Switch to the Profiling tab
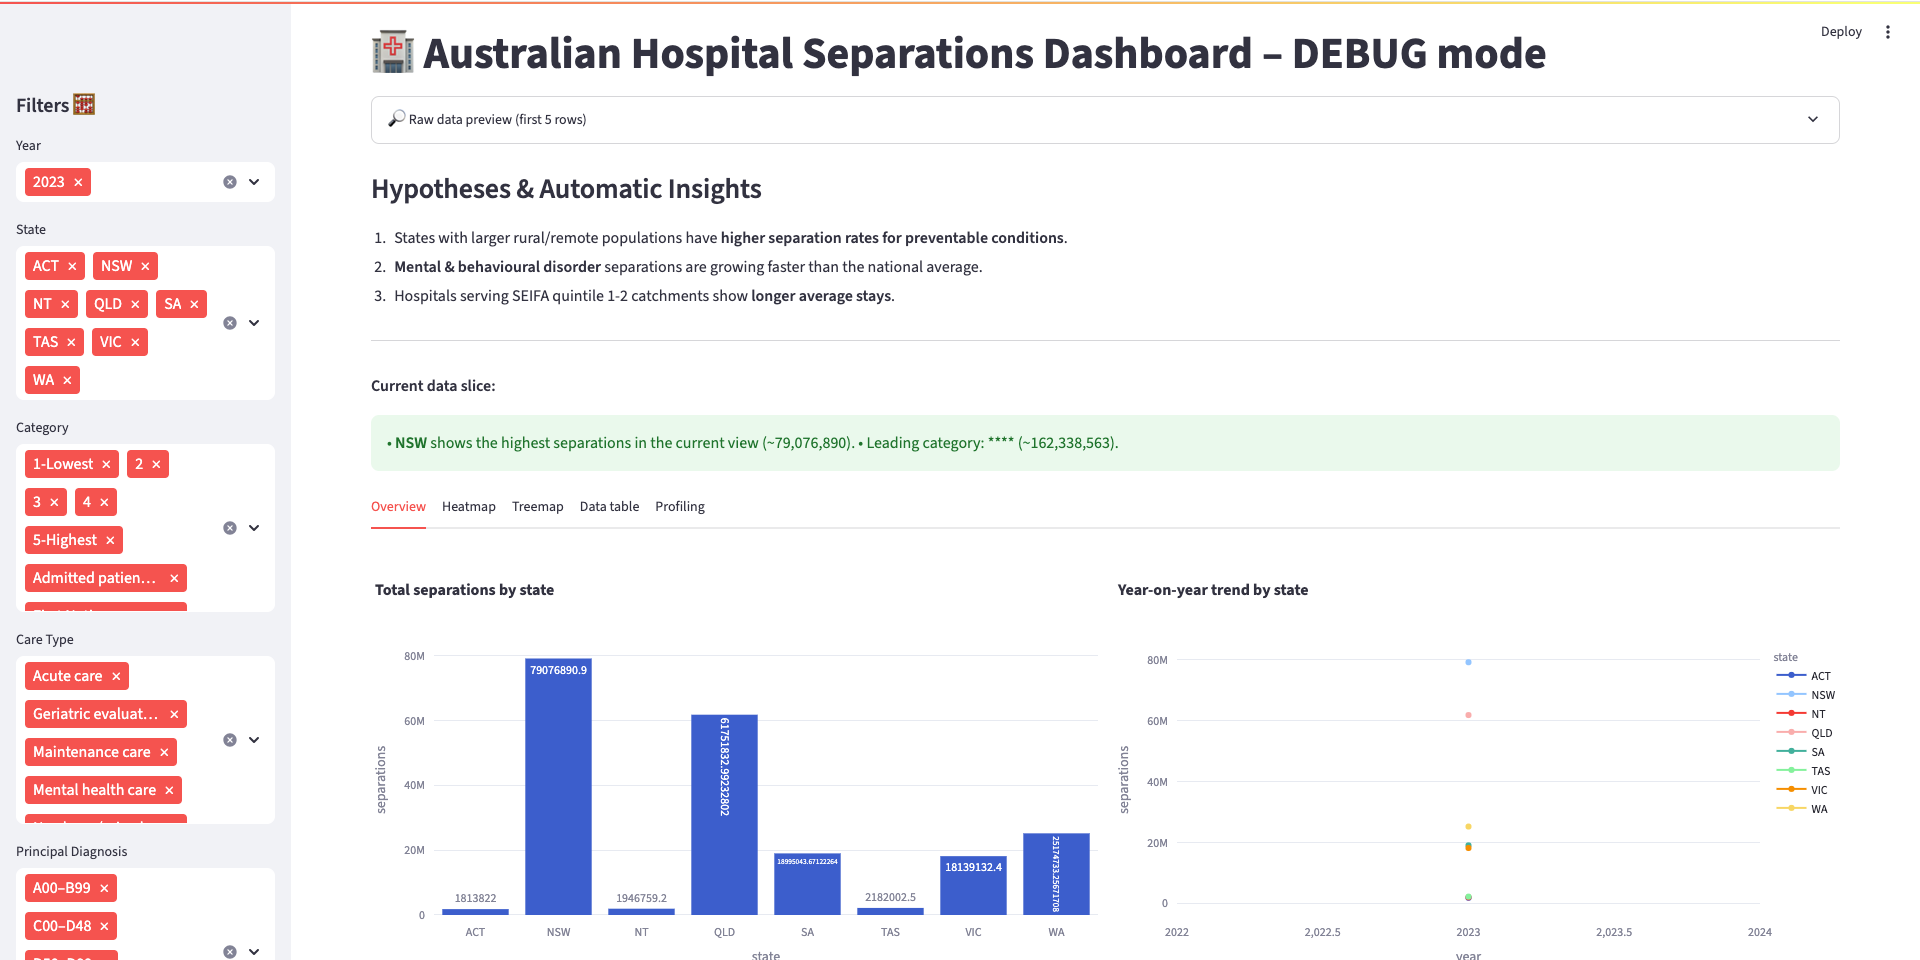This screenshot has width=1920, height=960. (680, 507)
